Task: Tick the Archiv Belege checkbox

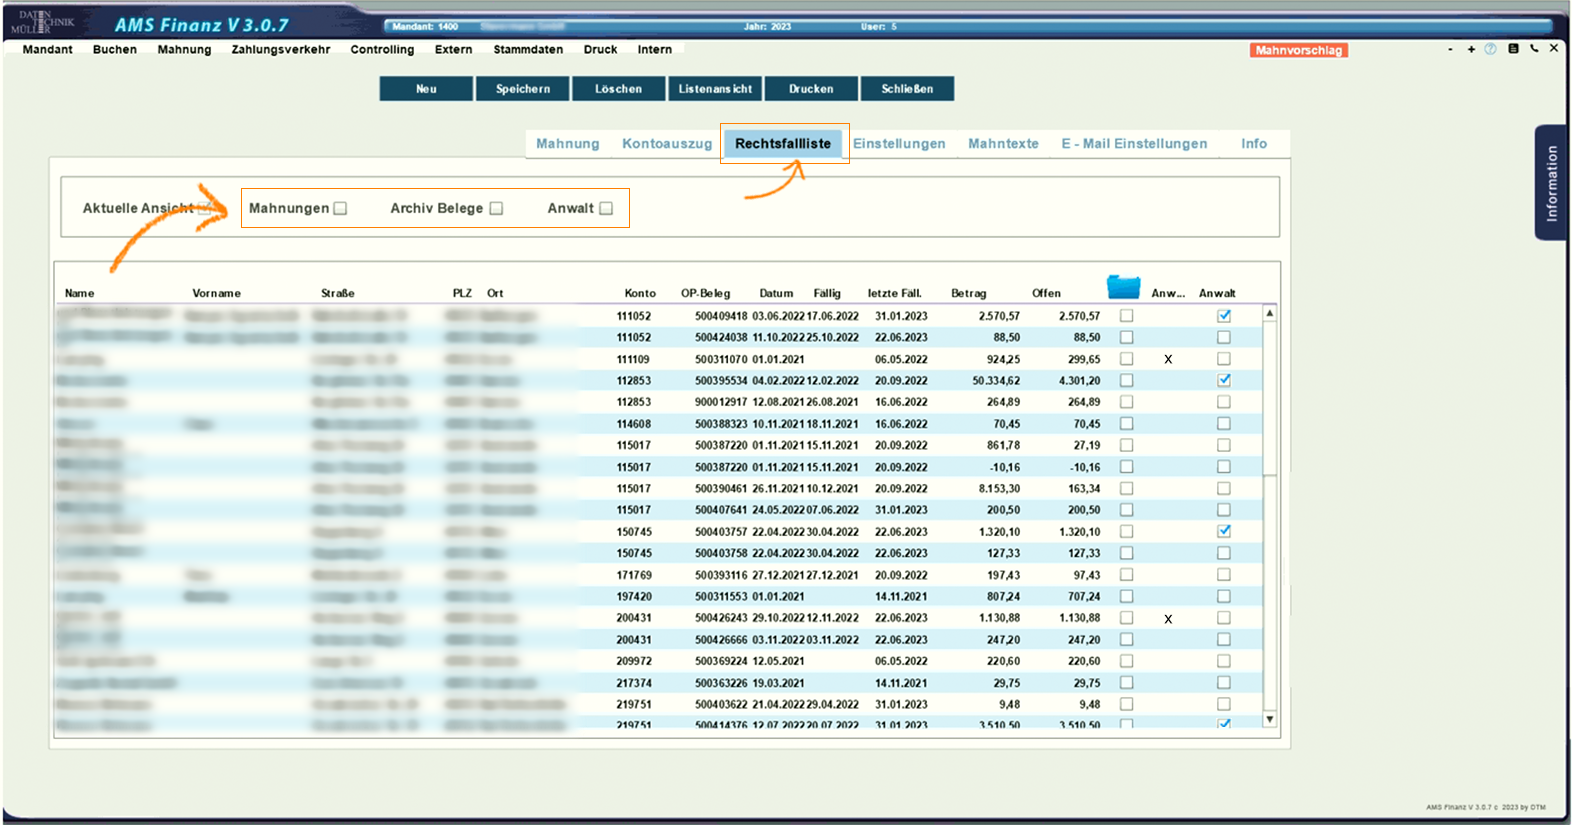Action: tap(496, 209)
